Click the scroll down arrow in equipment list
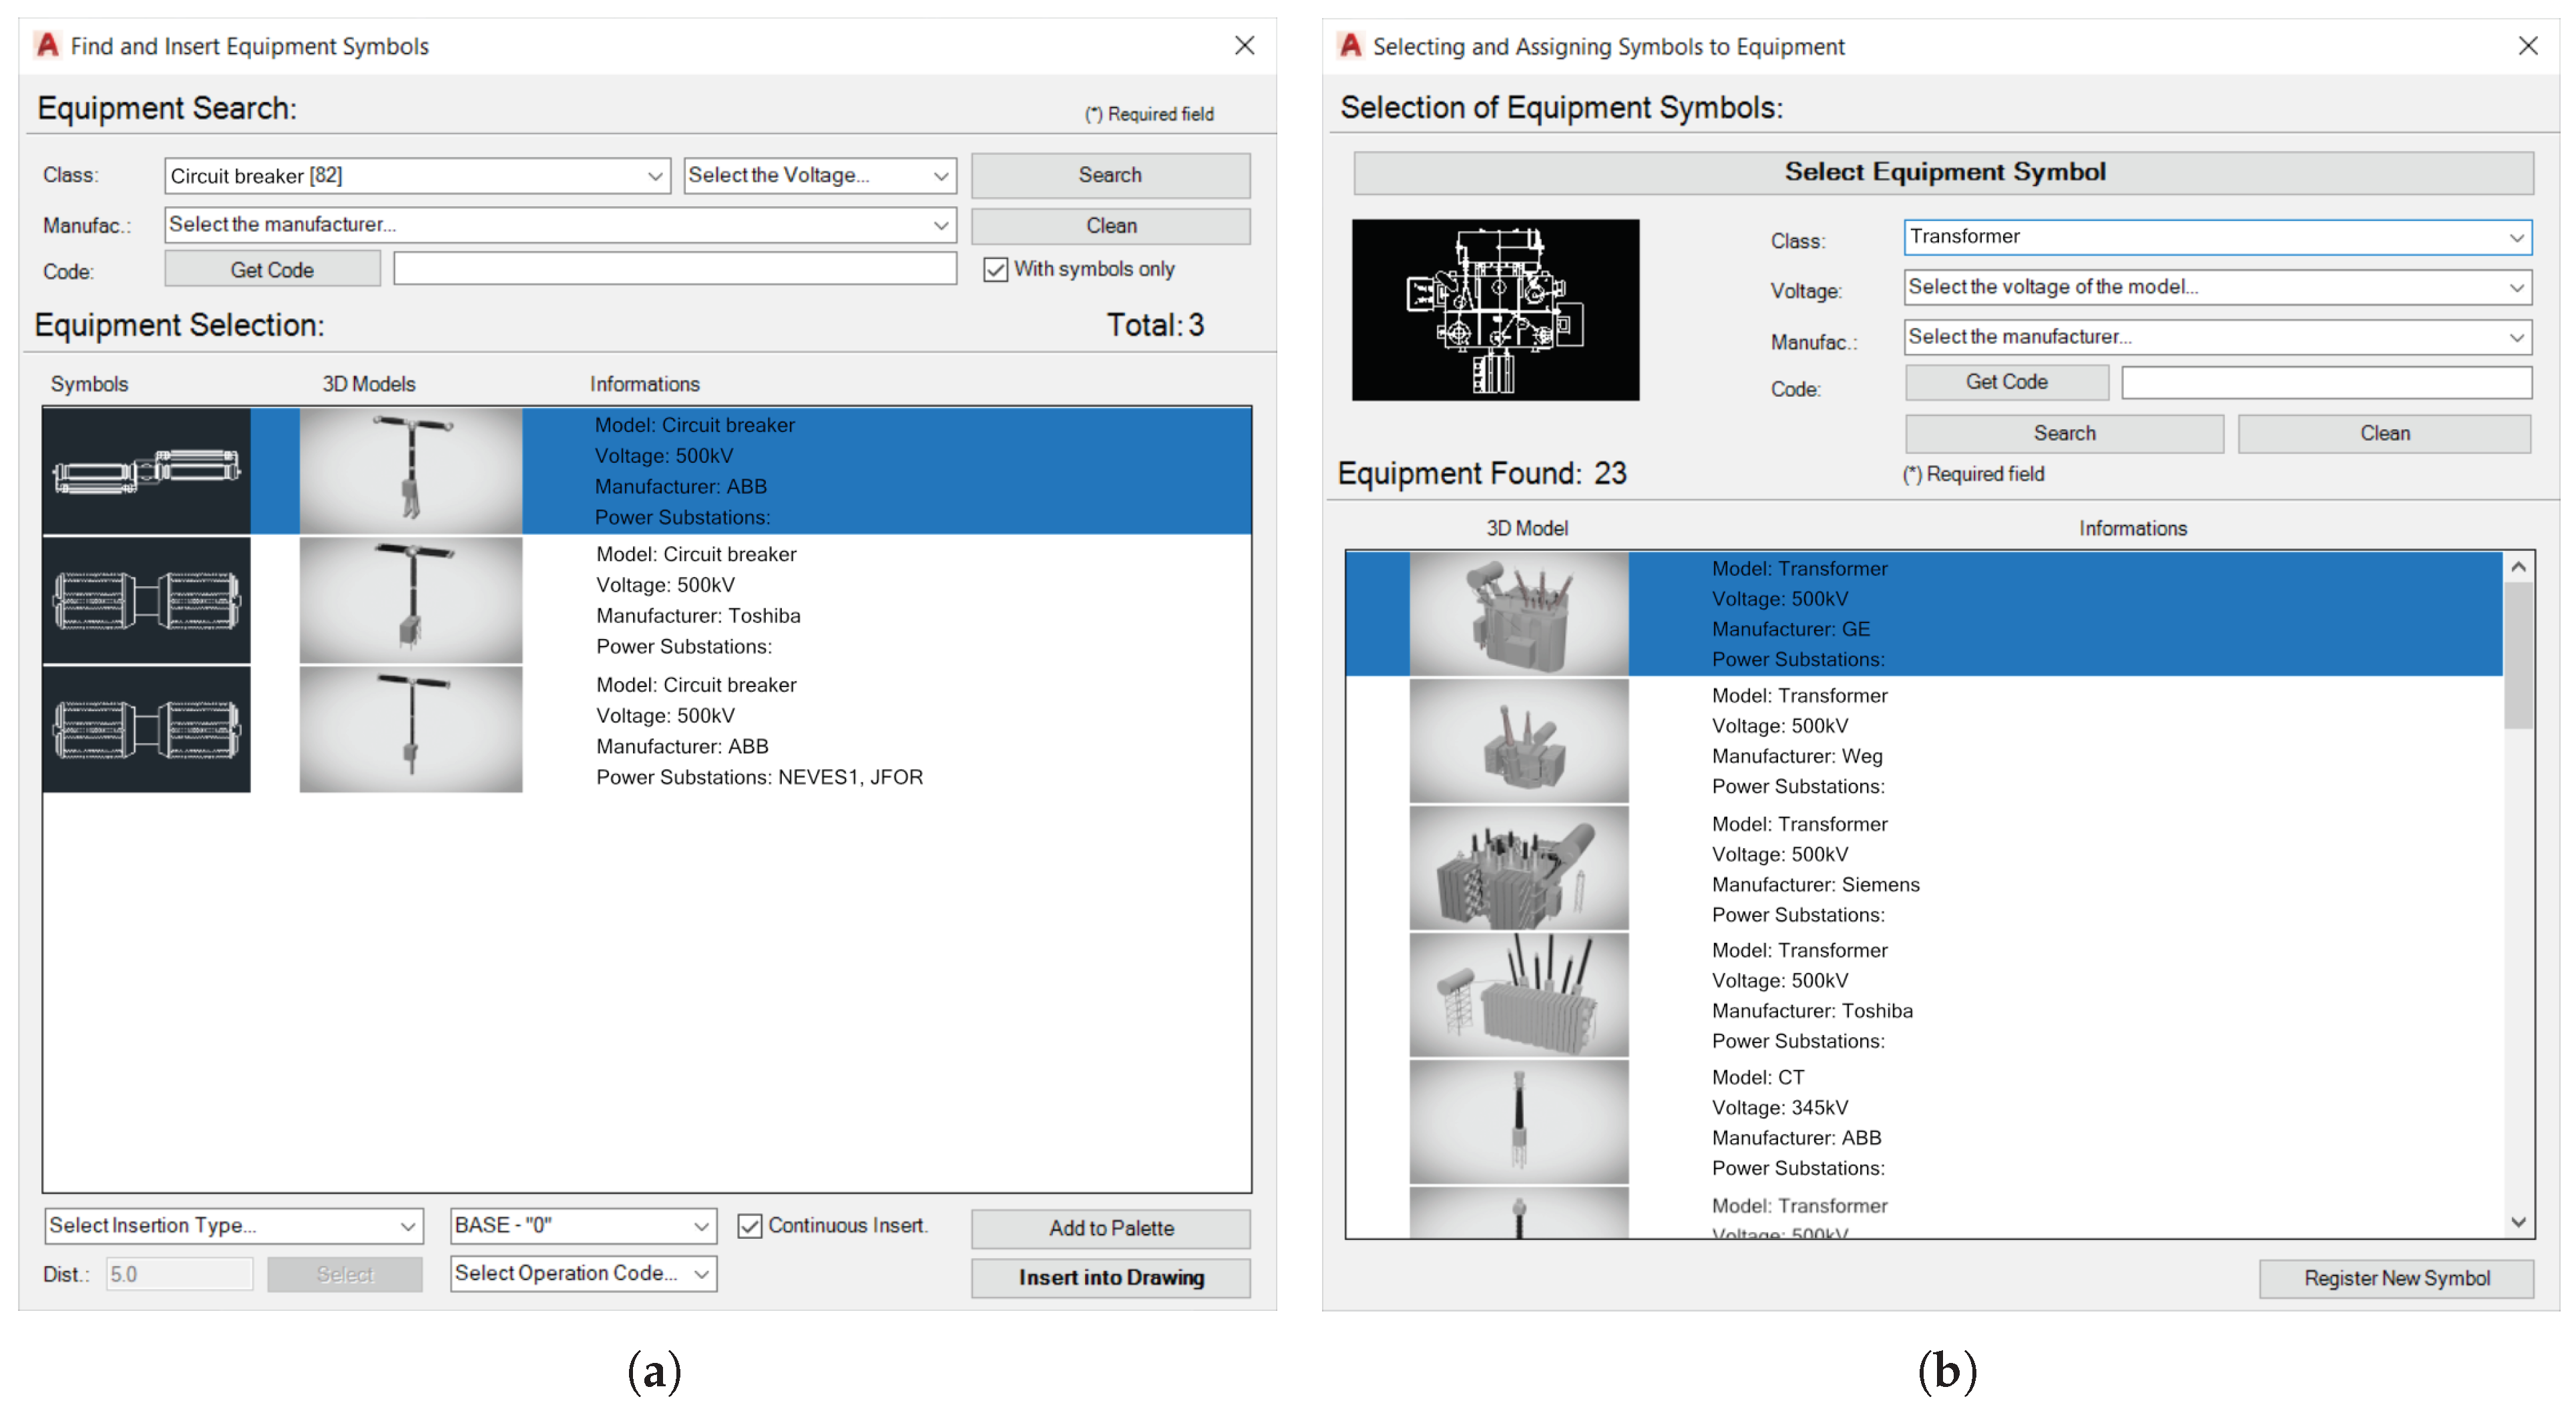This screenshot has width=2576, height=1407. pos(2518,1222)
